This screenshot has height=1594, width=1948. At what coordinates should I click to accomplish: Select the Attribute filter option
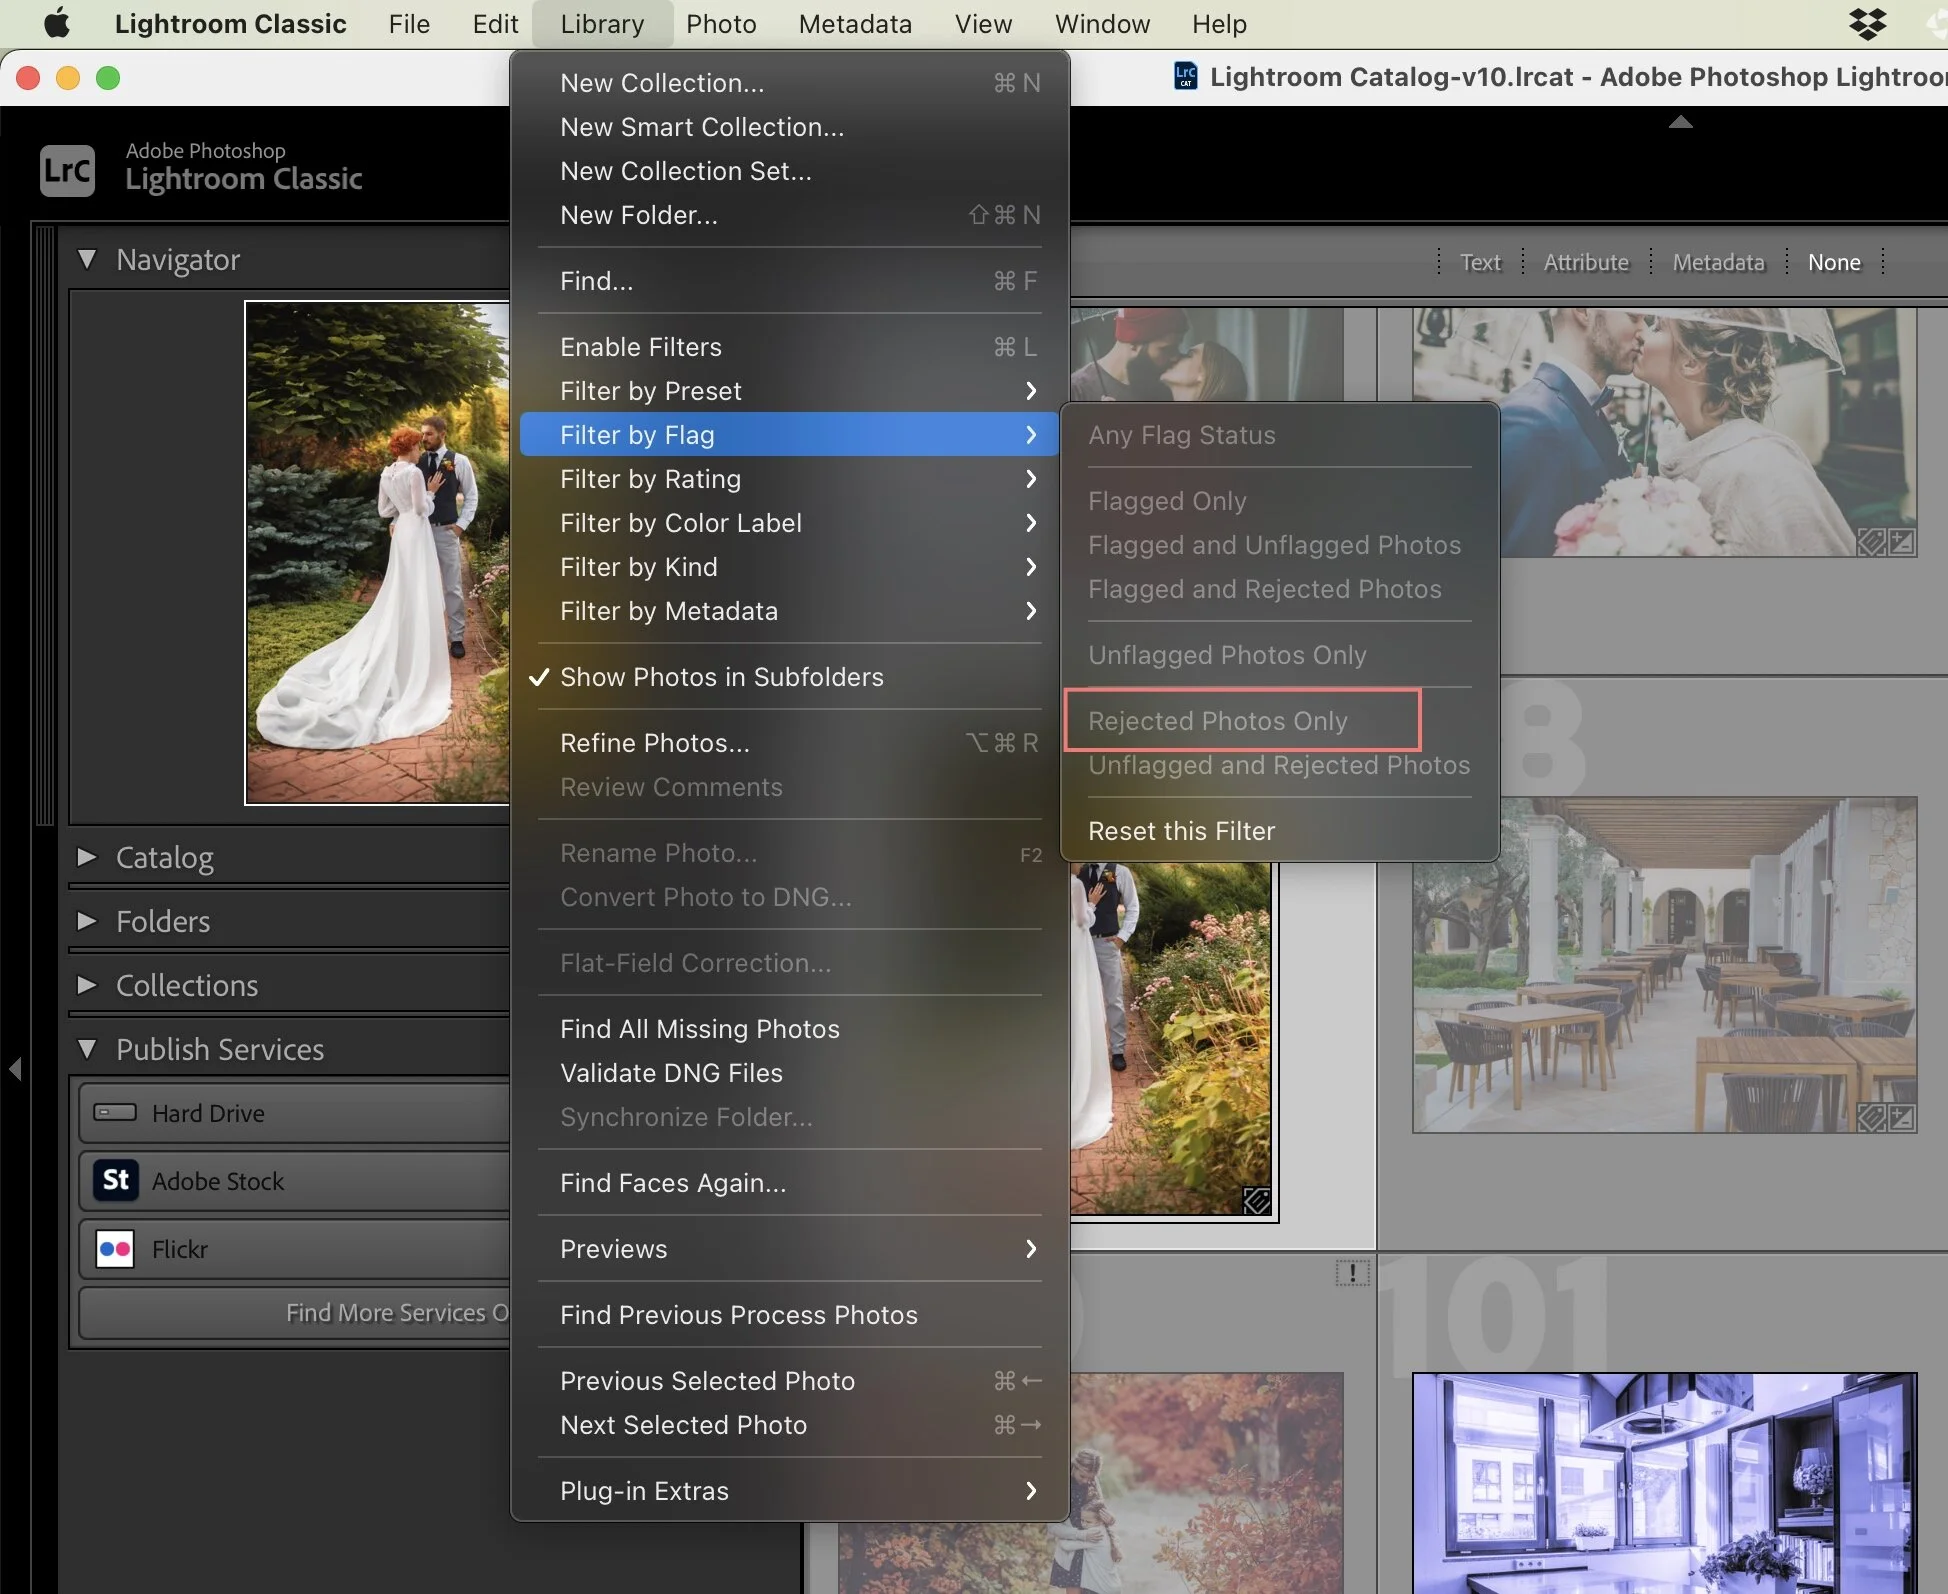1585,262
